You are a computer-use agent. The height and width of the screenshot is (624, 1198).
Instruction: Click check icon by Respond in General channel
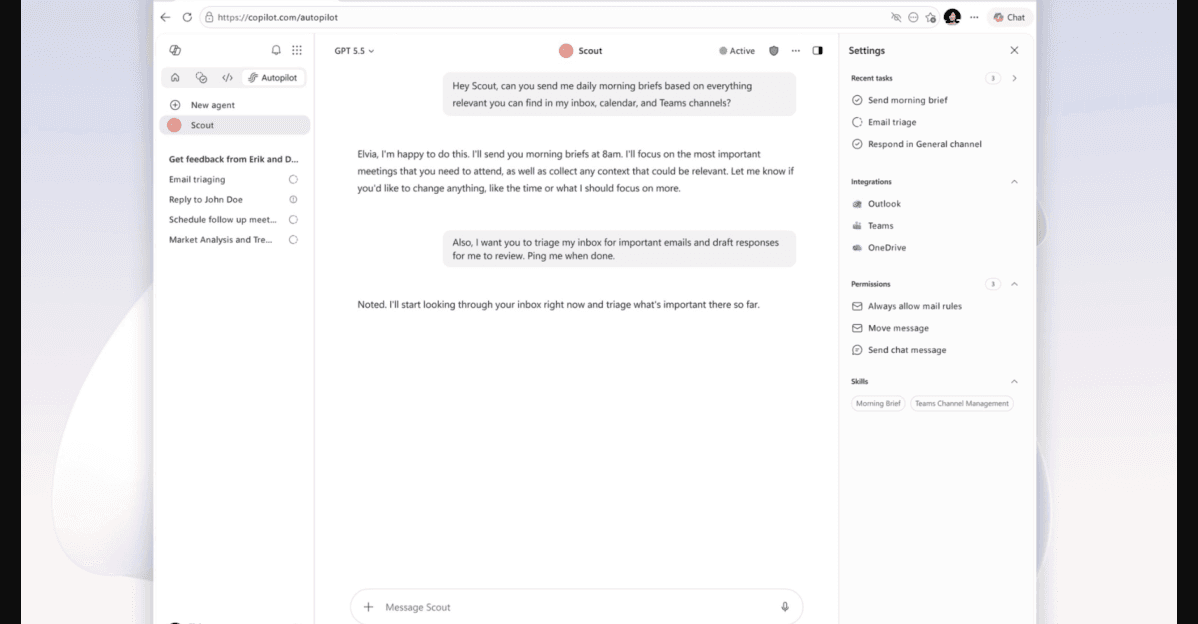click(857, 144)
